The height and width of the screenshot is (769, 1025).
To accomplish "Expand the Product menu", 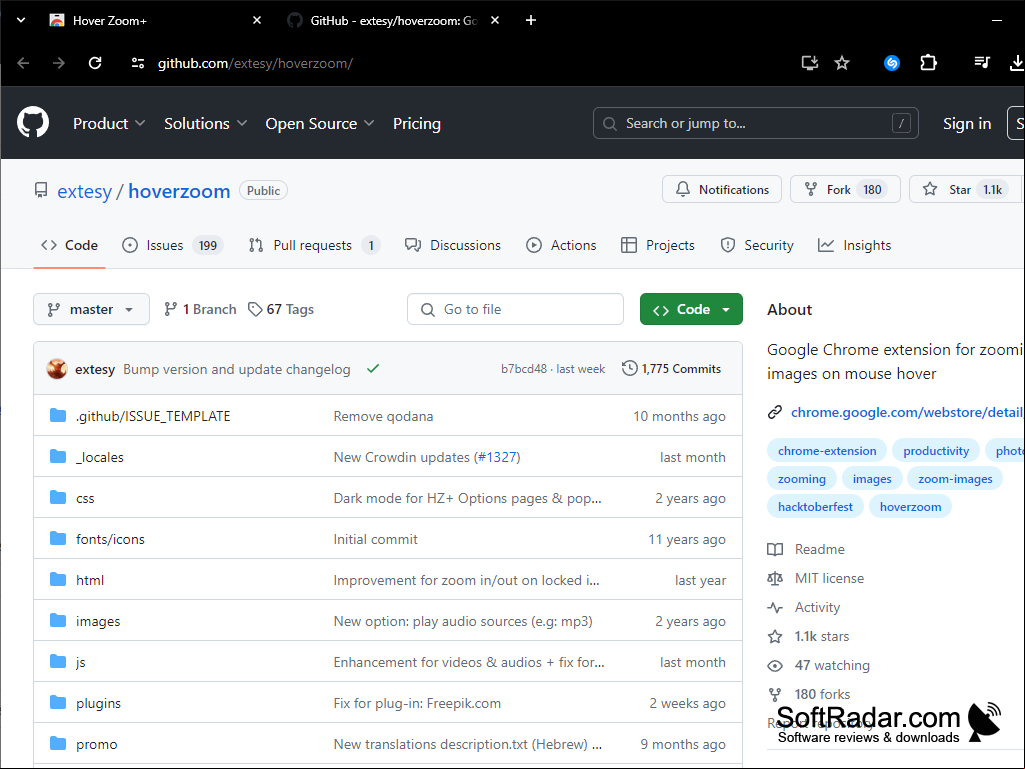I will 109,124.
